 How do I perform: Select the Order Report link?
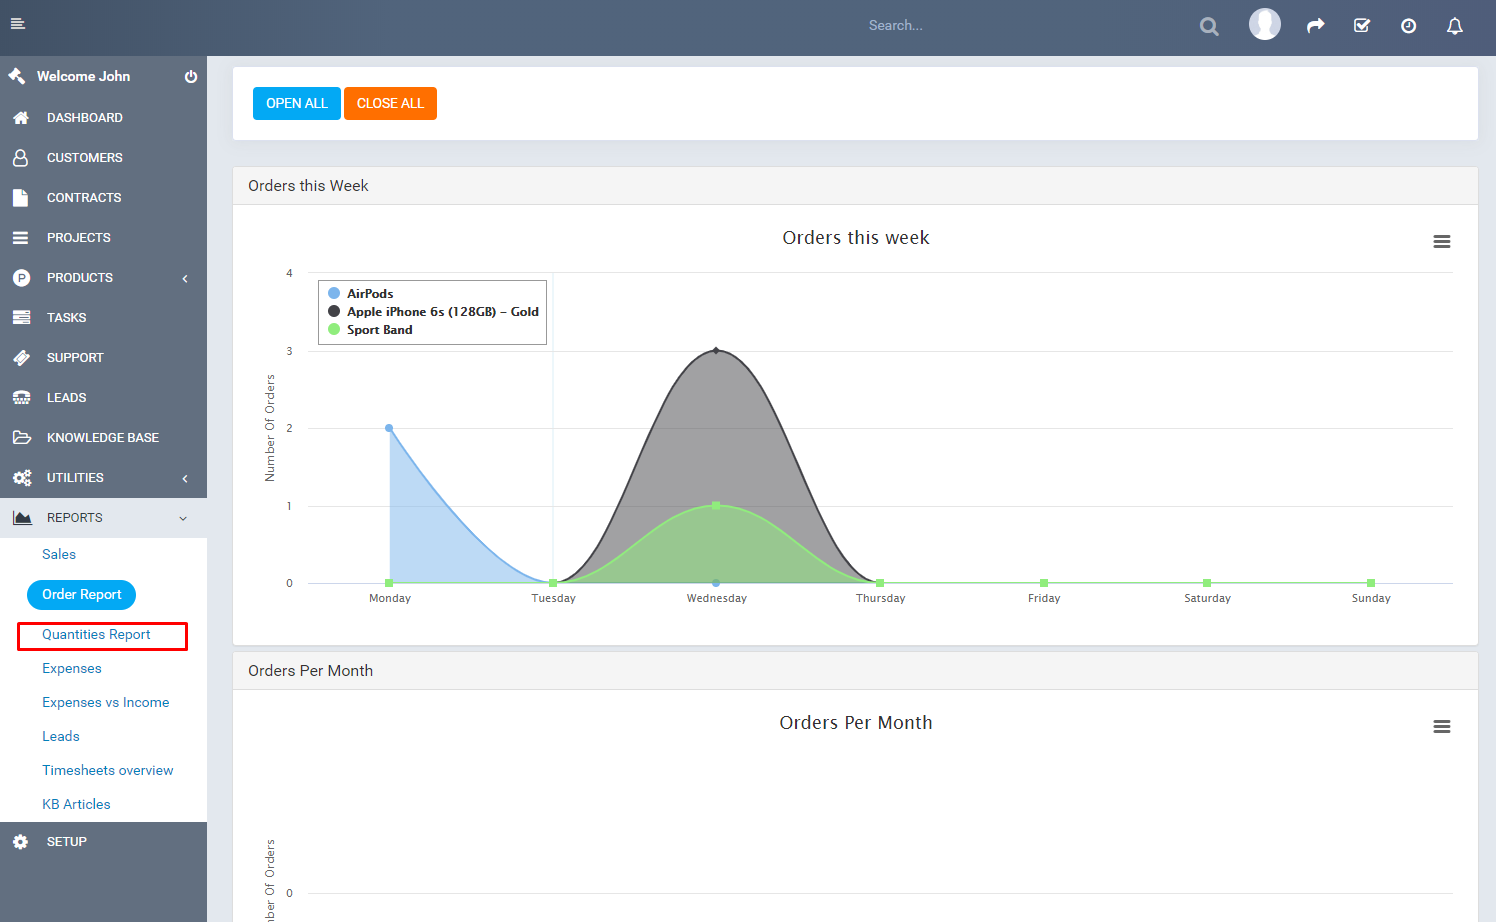click(x=82, y=595)
